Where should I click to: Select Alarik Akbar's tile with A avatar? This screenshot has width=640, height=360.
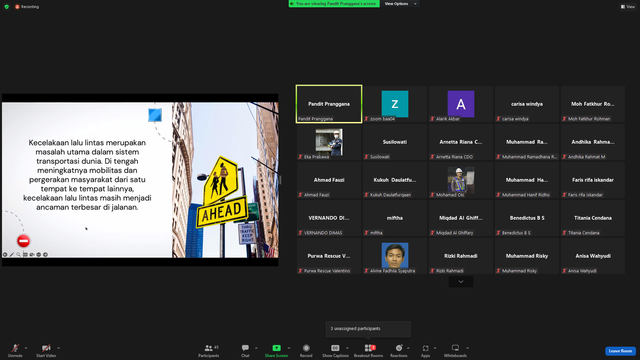click(461, 104)
